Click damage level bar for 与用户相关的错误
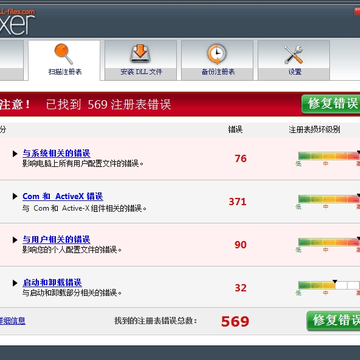Screen dimensions: 360x360 [329, 242]
